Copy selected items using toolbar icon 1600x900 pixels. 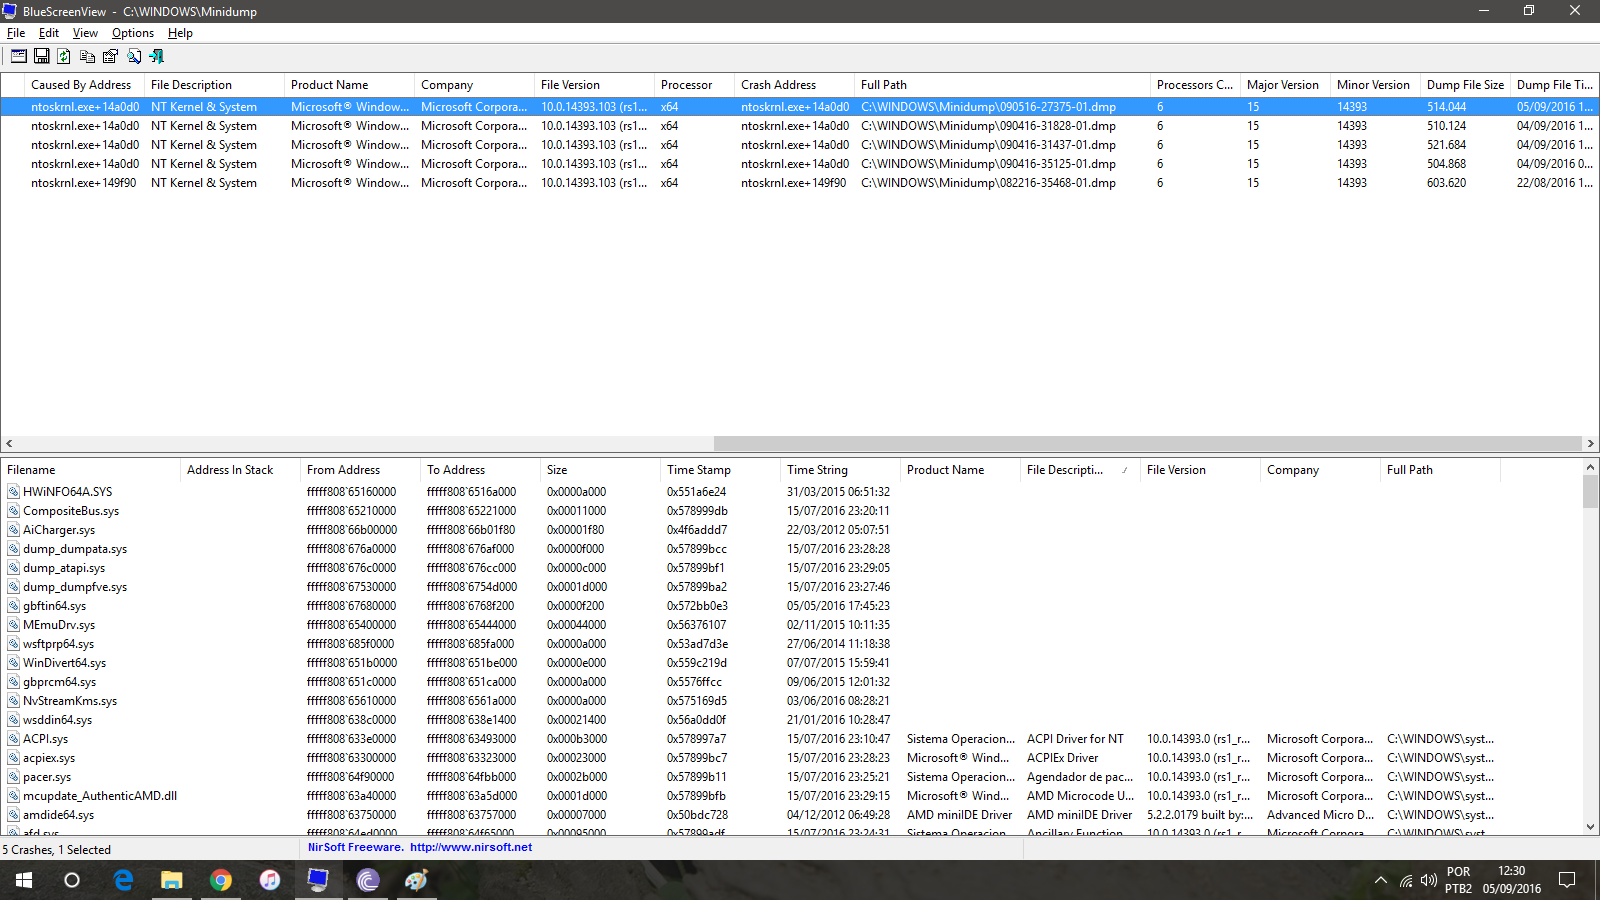tap(87, 56)
